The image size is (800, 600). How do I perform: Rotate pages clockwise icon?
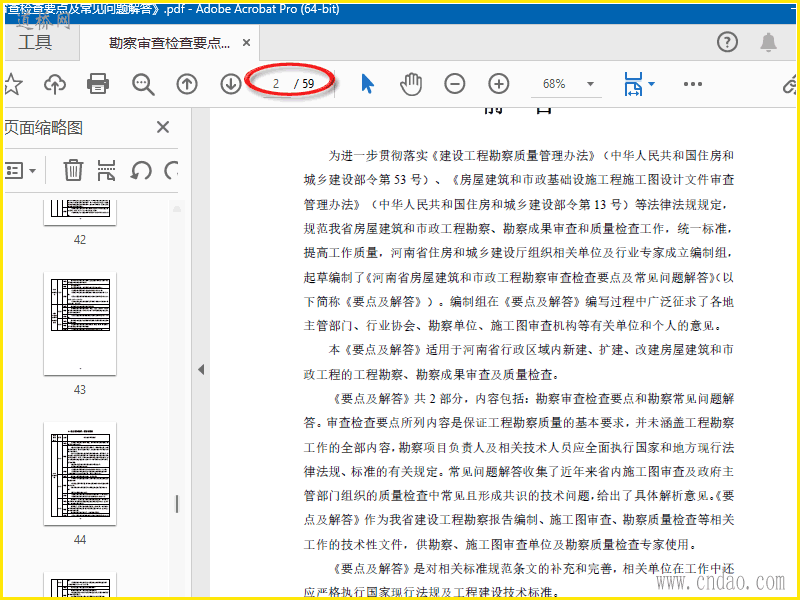[x=171, y=170]
